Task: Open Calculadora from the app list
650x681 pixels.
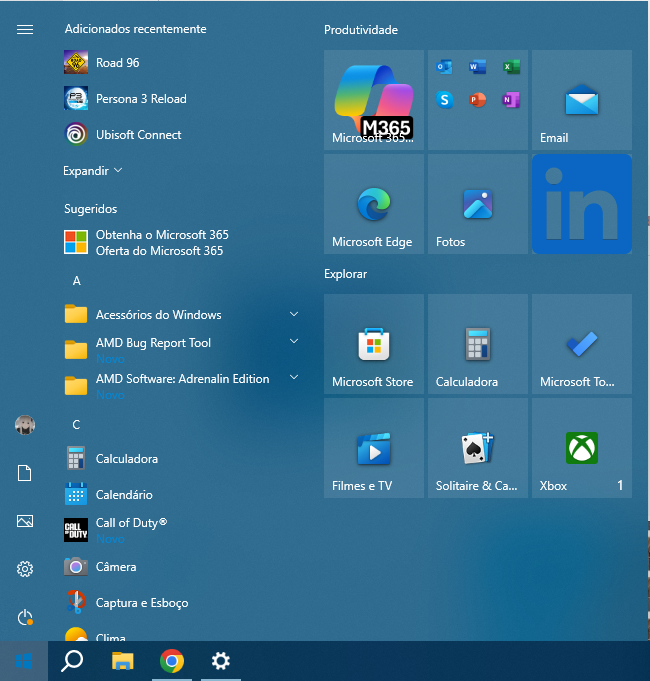Action: 182,459
